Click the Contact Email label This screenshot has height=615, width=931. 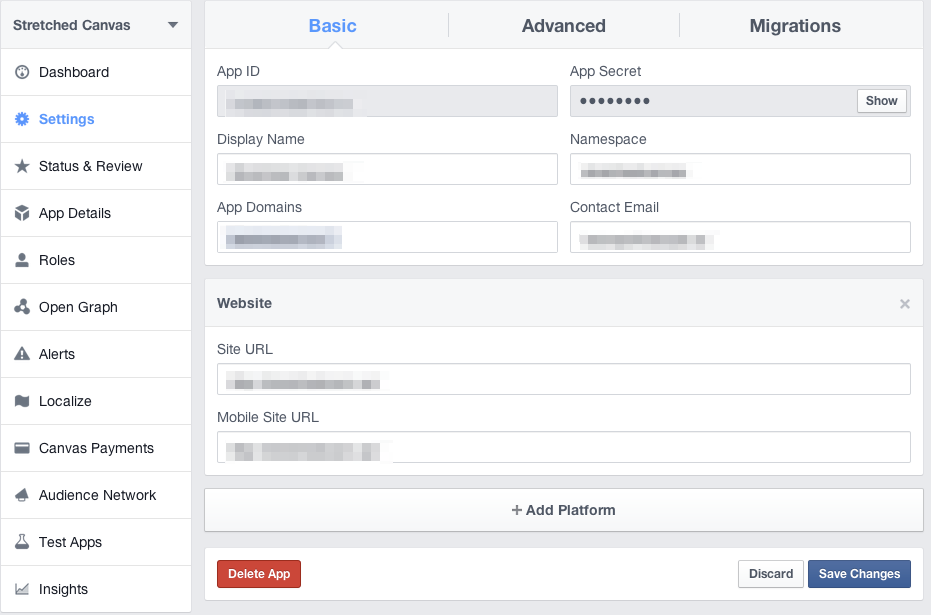click(615, 207)
